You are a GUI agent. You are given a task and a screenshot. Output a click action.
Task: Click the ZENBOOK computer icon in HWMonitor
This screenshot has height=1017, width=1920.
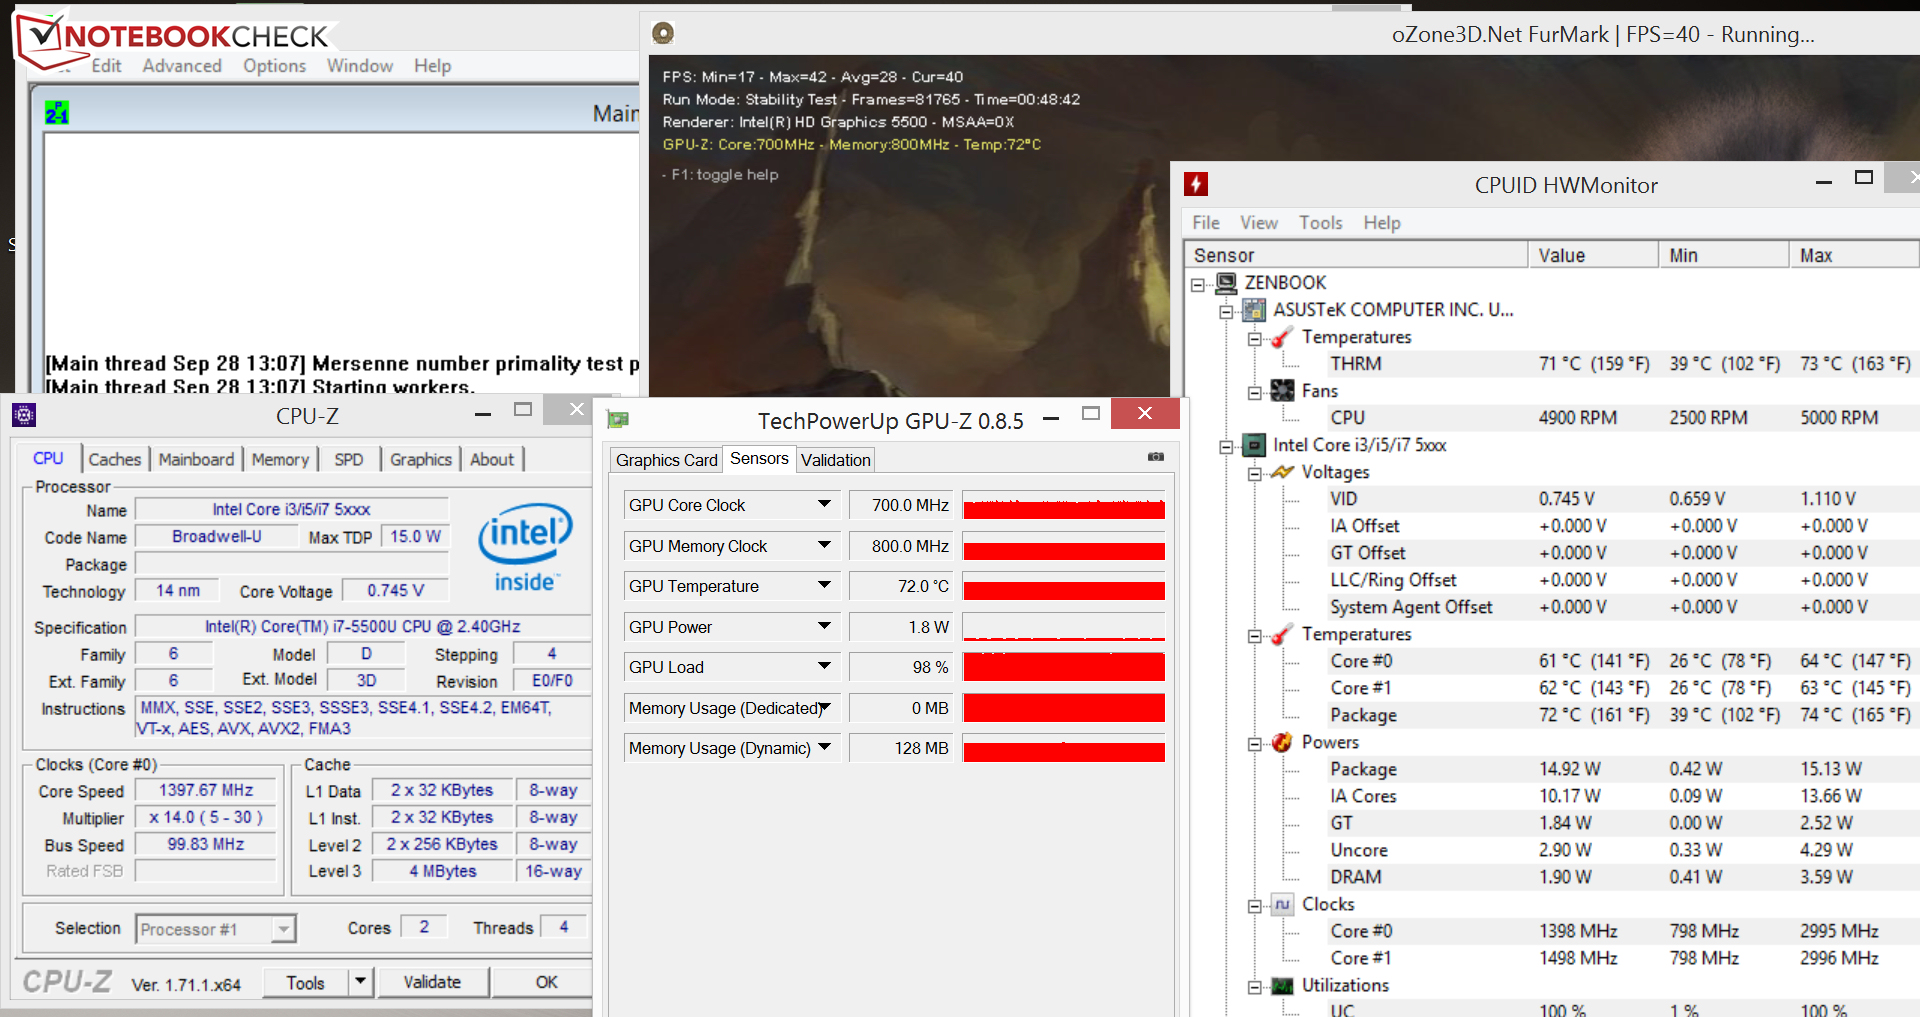[1226, 283]
